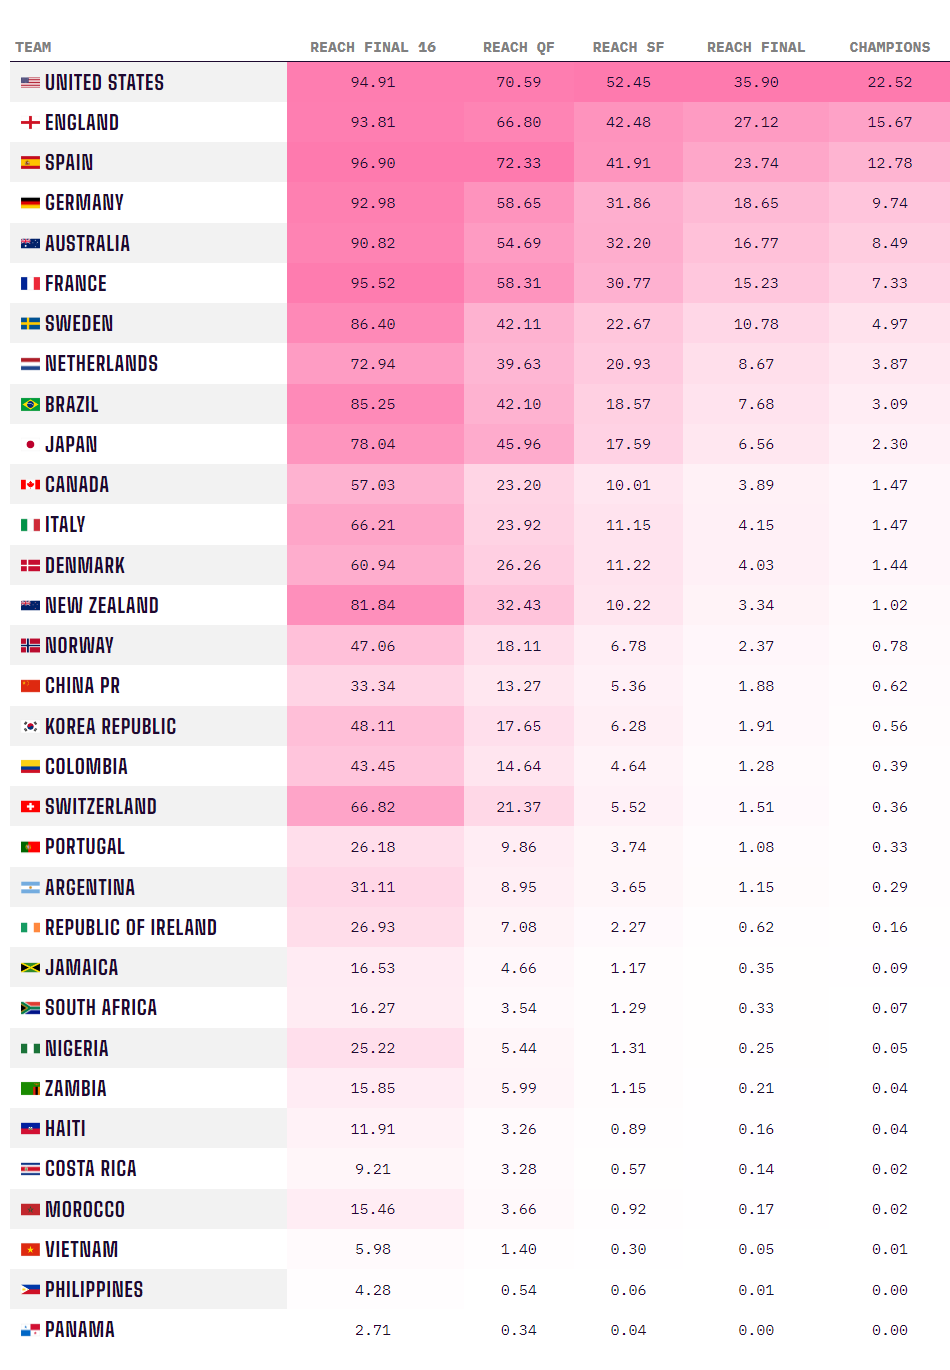Click the Spain flag icon
The height and width of the screenshot is (1370, 950).
[x=31, y=163]
